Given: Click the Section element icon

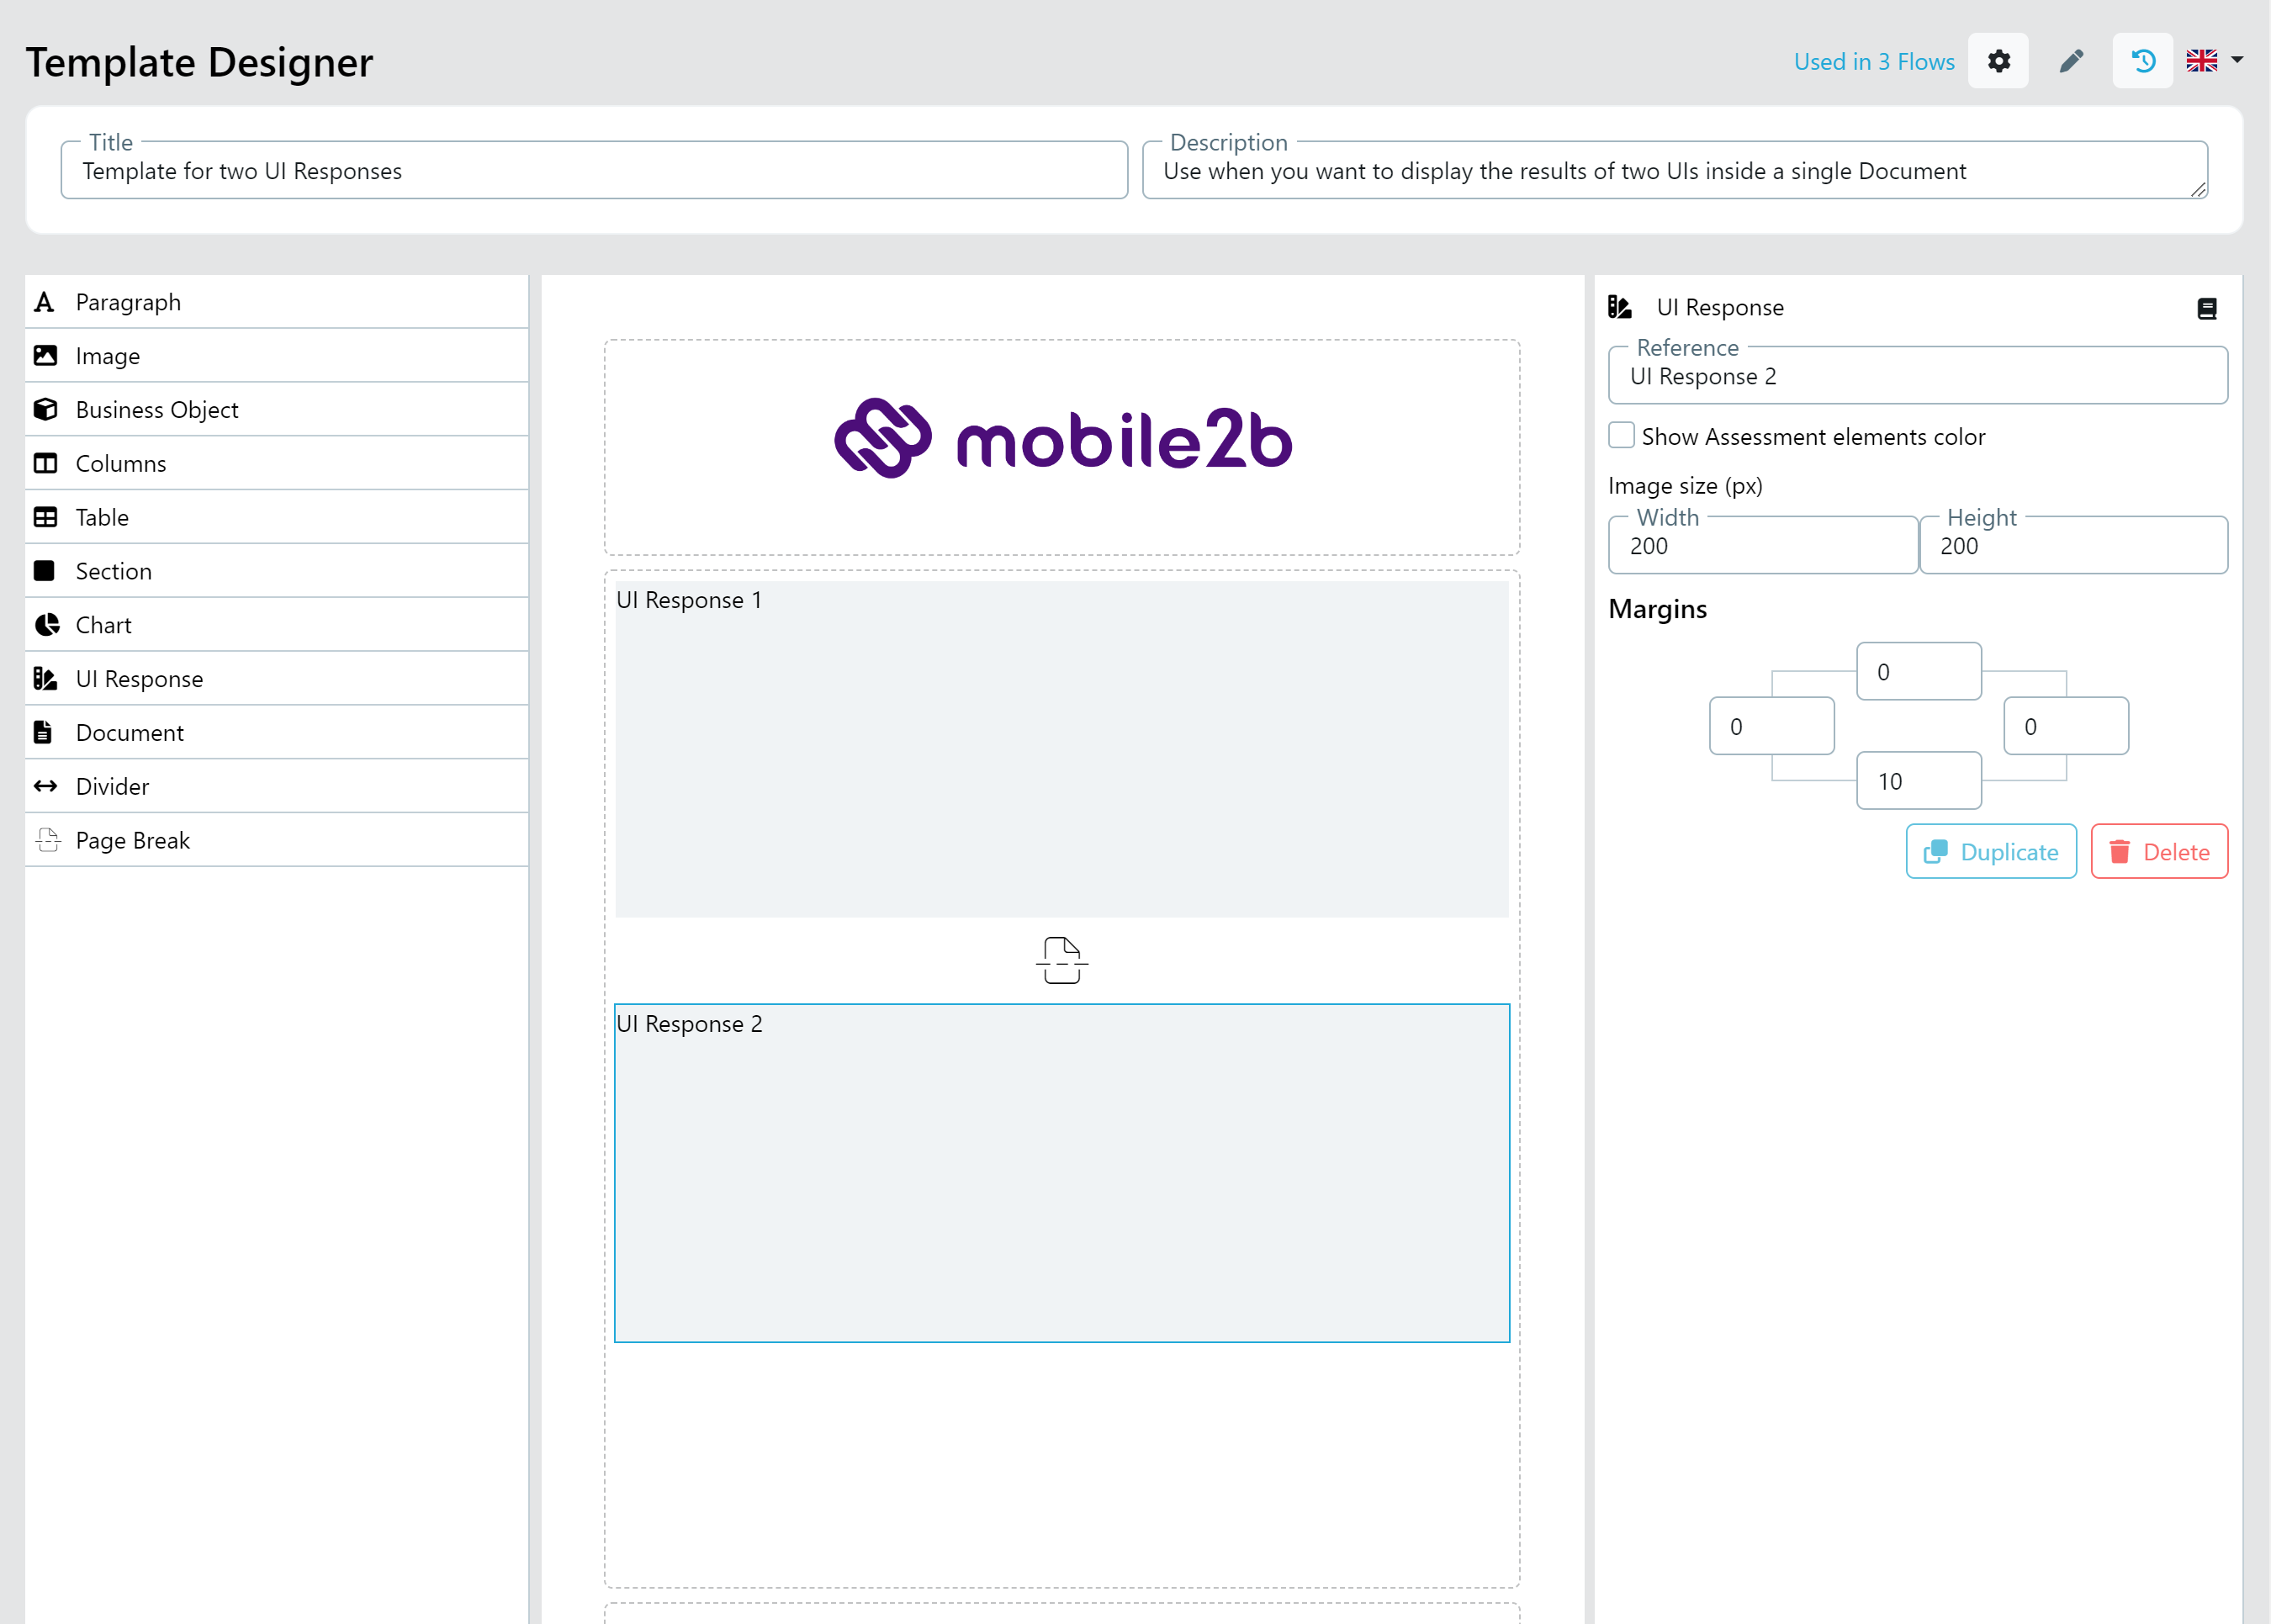Looking at the screenshot, I should 44,571.
